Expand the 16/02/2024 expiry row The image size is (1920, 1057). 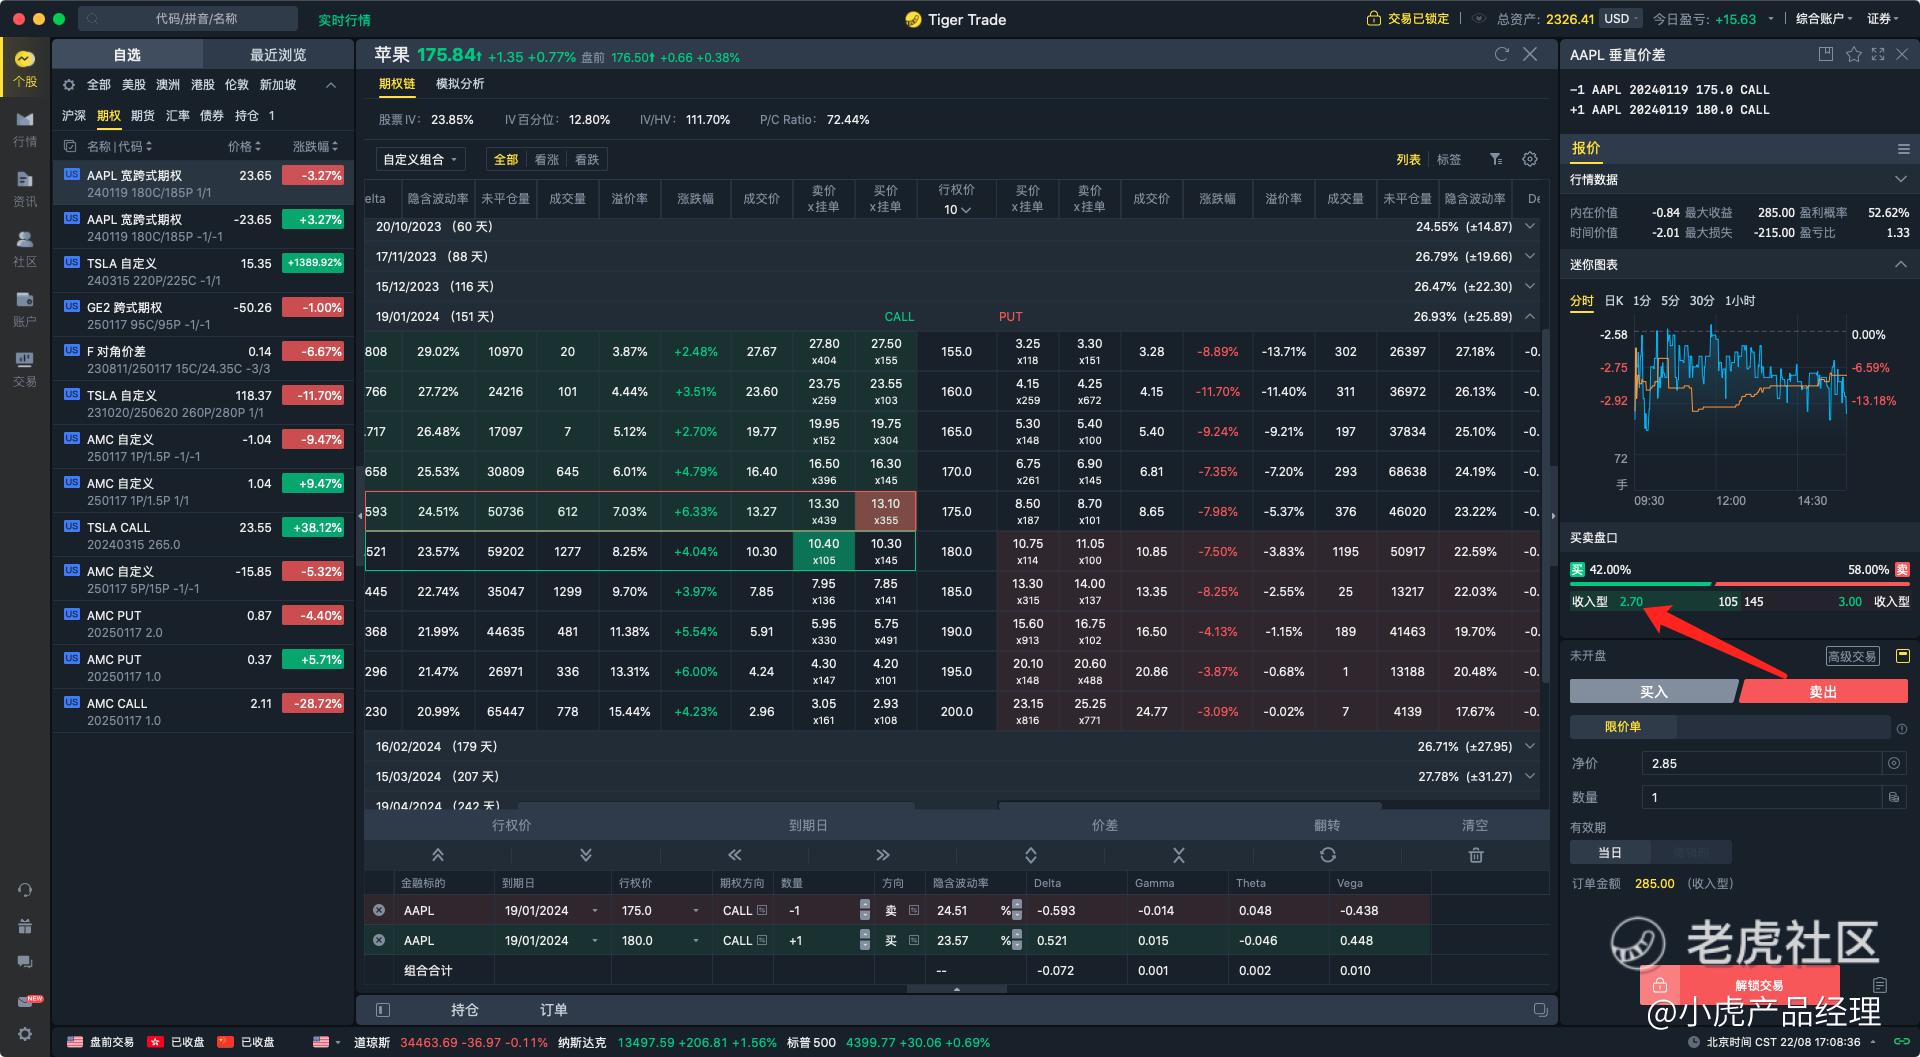pos(1530,746)
